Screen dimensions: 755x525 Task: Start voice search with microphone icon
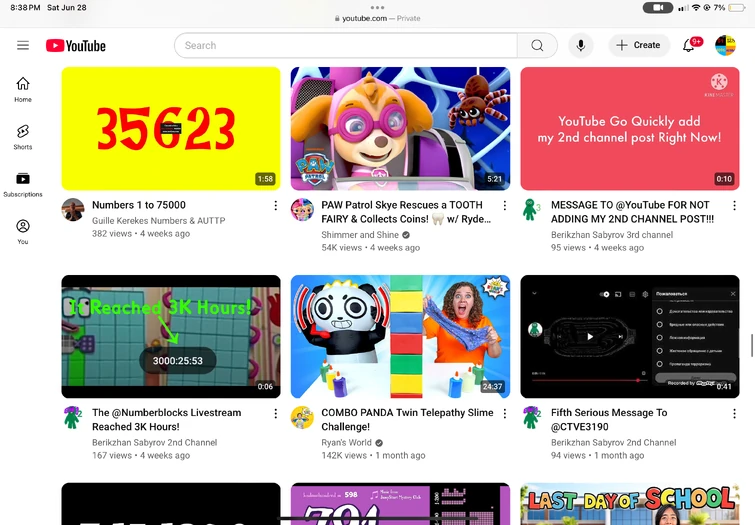pos(581,45)
